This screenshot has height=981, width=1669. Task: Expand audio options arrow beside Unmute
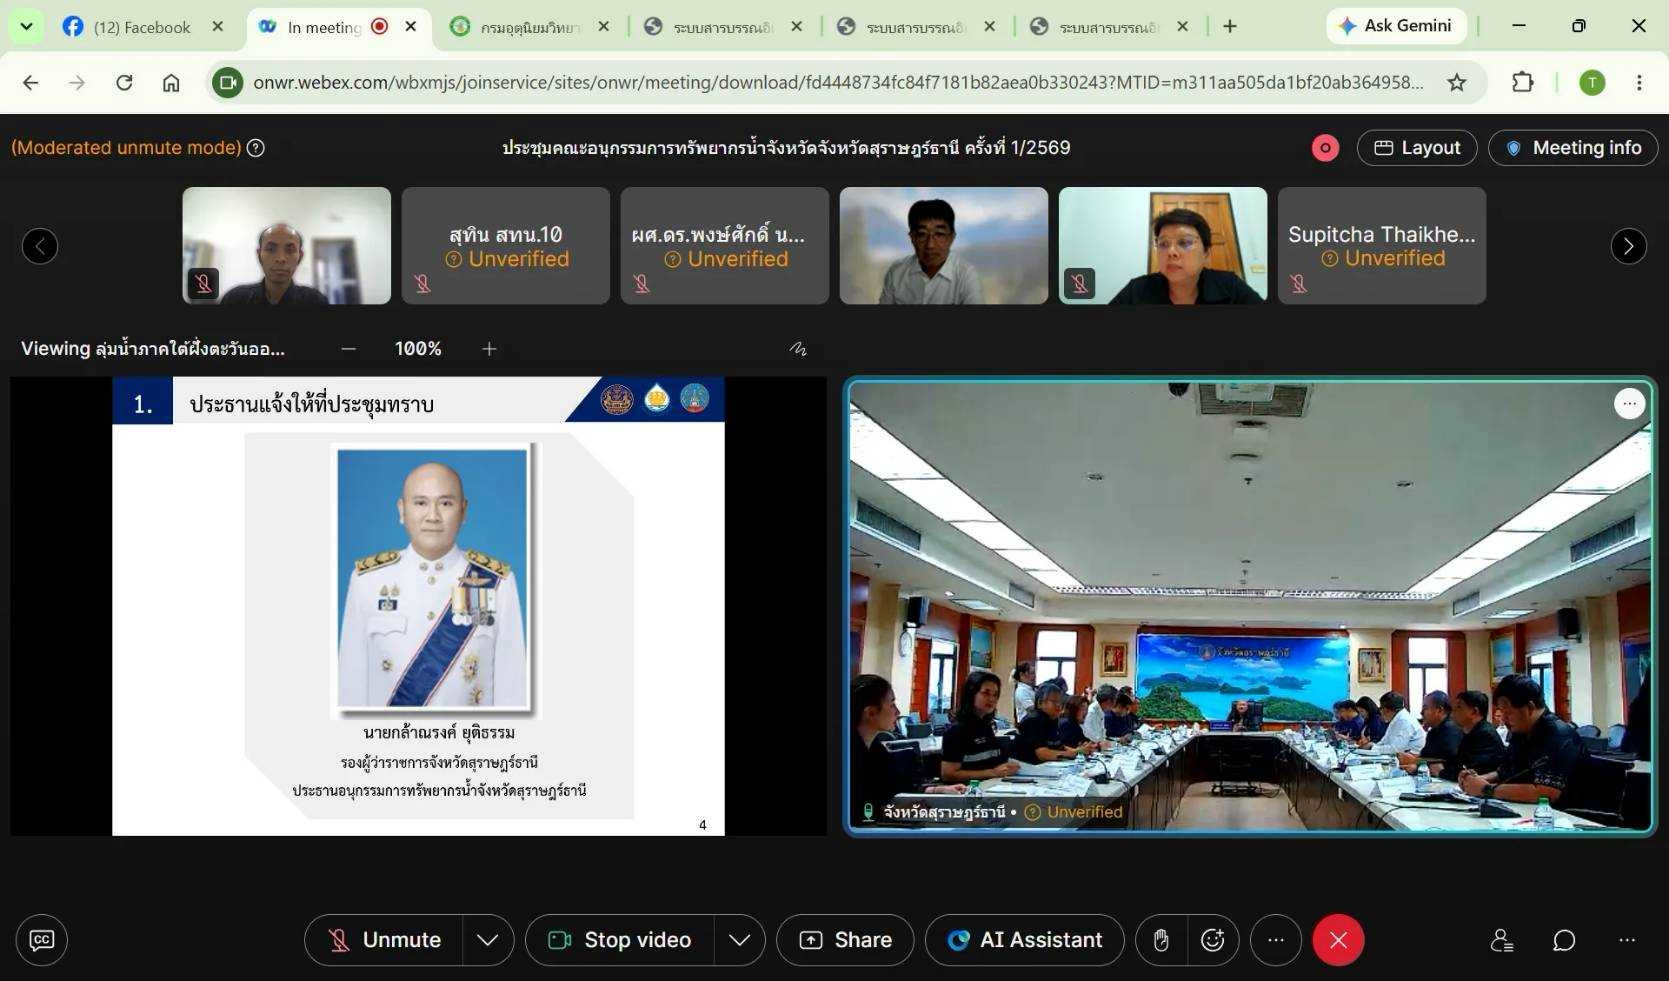pyautogui.click(x=488, y=940)
